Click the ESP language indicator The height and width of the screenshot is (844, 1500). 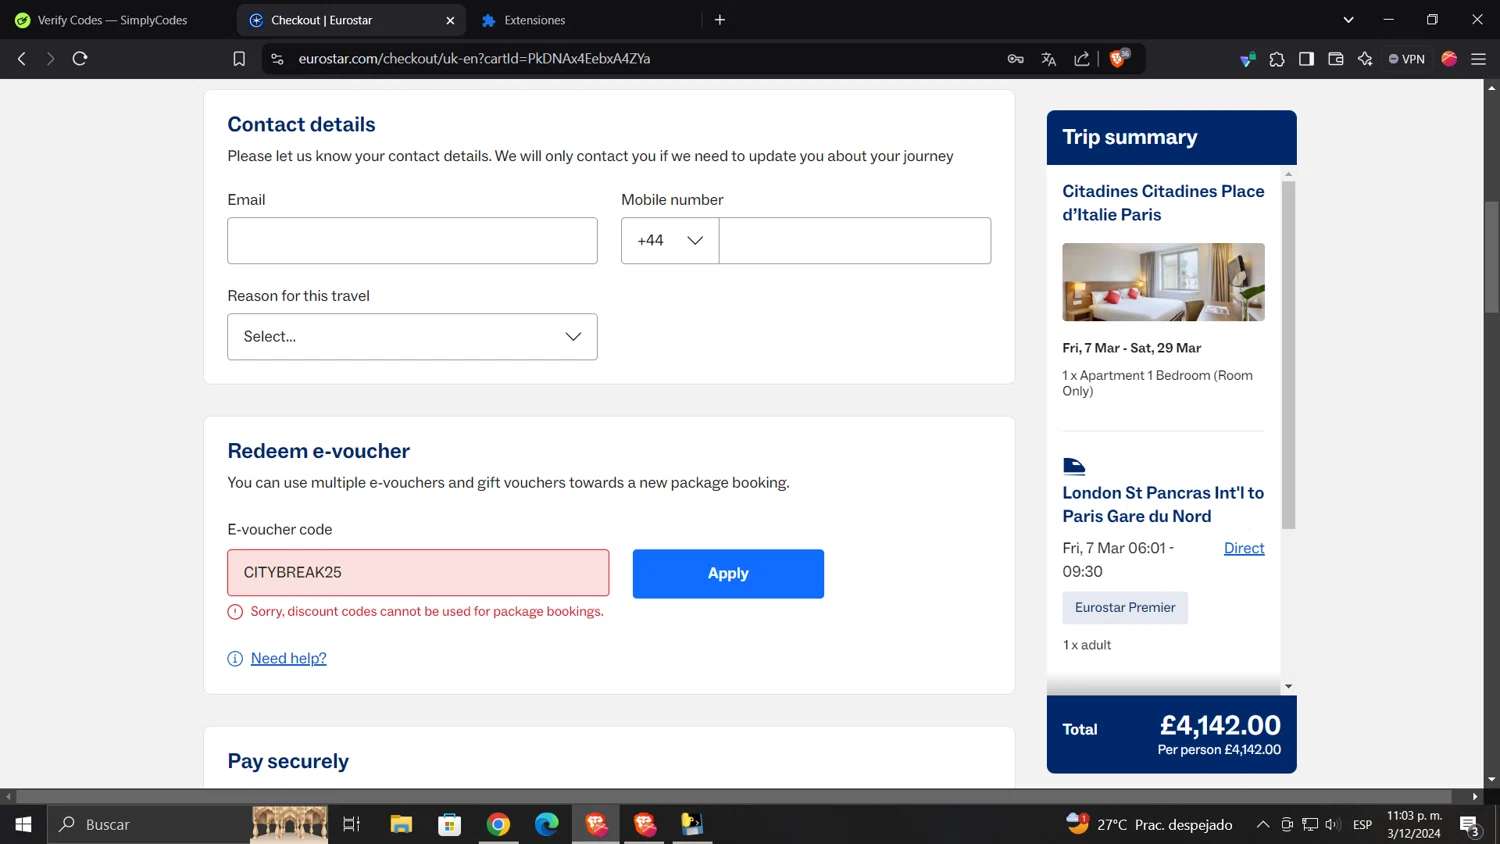pyautogui.click(x=1362, y=824)
